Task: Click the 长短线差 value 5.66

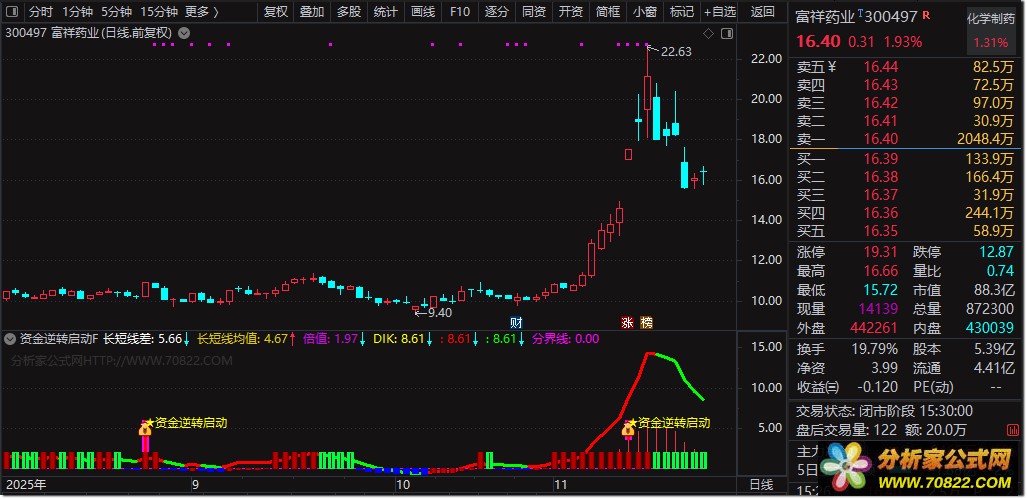Action: [x=170, y=339]
